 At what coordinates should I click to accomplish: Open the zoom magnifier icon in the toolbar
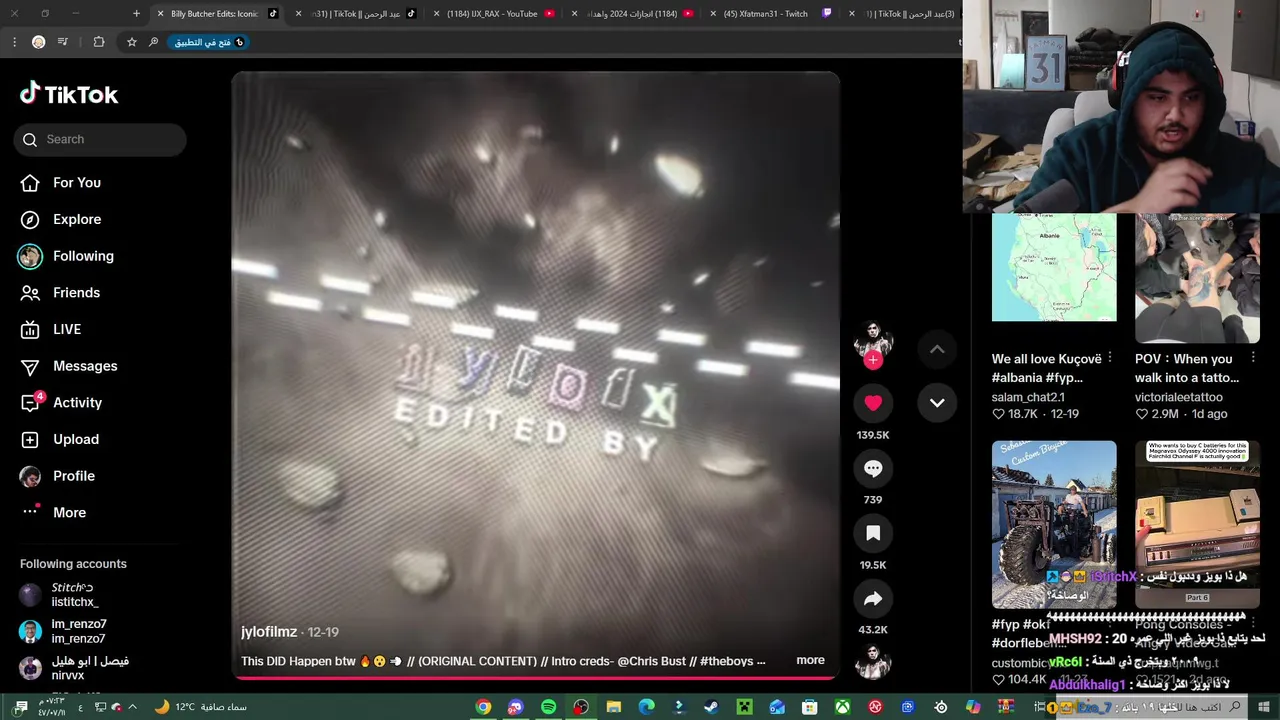153,42
